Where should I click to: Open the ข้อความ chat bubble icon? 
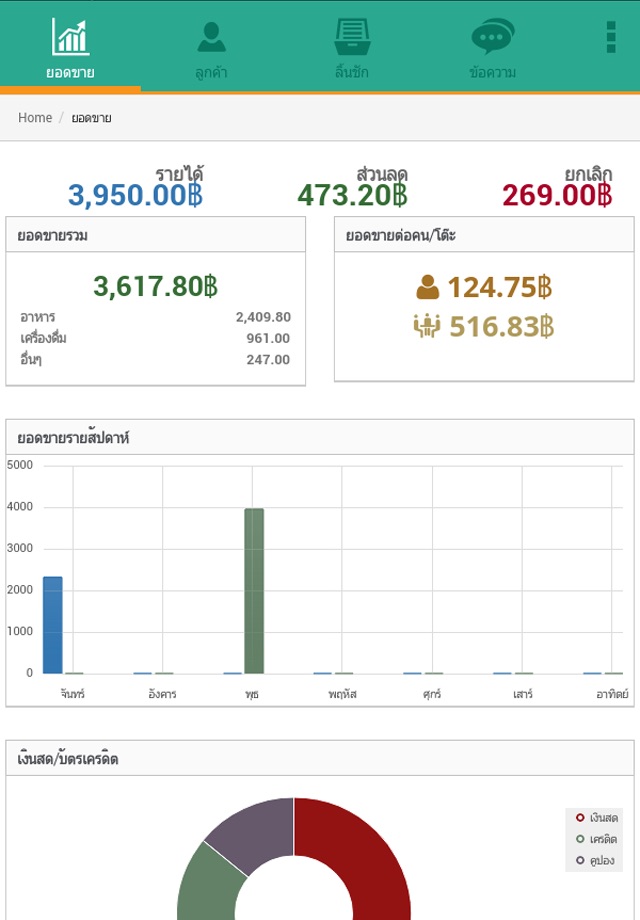click(x=493, y=36)
